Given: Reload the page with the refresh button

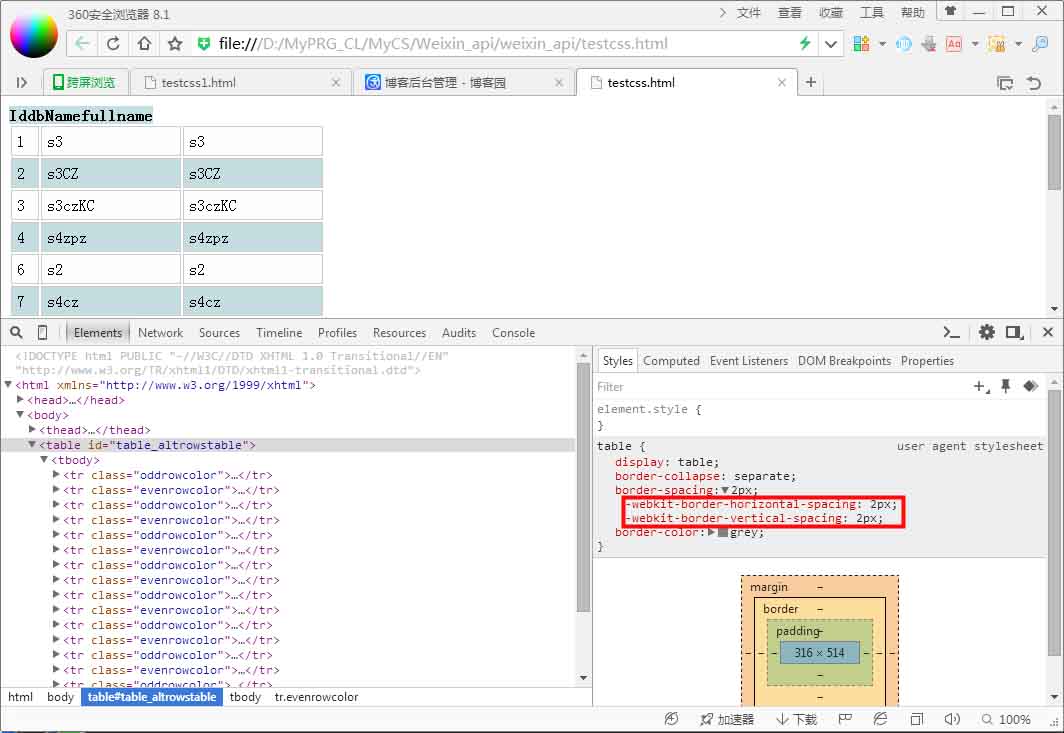Looking at the screenshot, I should point(113,44).
